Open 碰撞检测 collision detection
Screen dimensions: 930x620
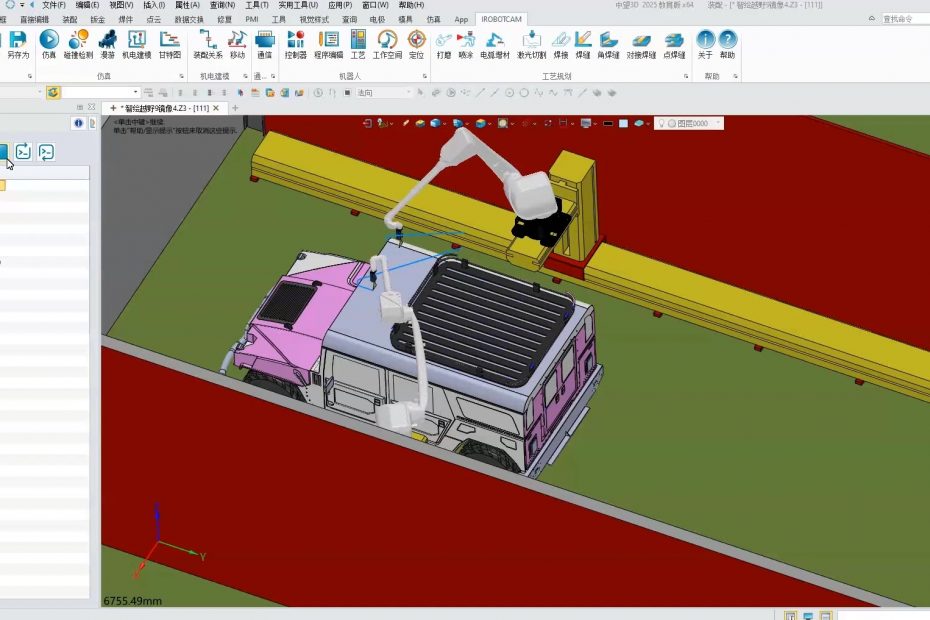coord(78,44)
